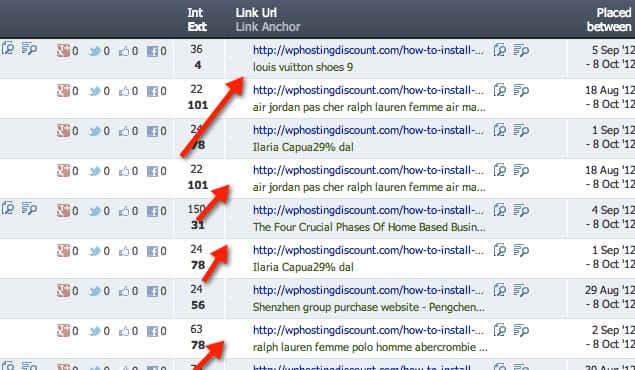Click the Google+ icon in the louis vuitton shoes row
The image size is (635, 370).
(63, 51)
